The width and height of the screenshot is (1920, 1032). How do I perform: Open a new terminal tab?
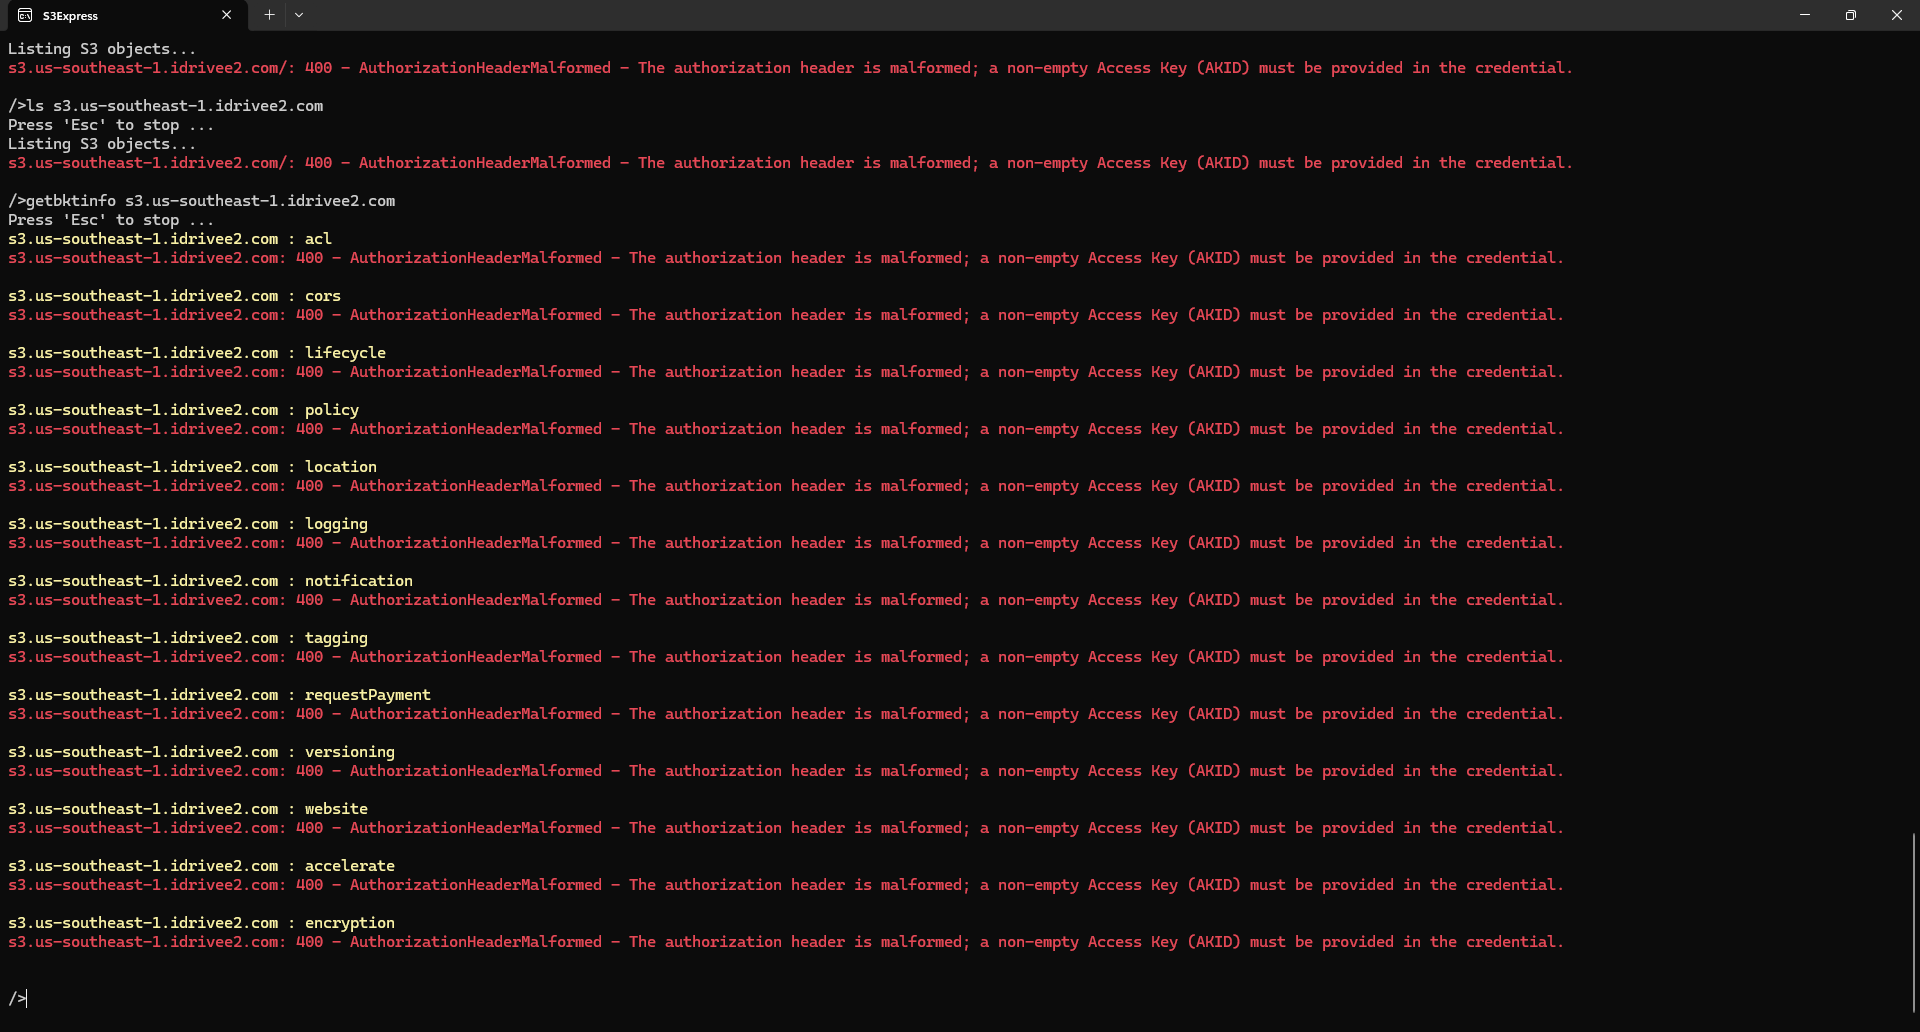click(x=269, y=15)
